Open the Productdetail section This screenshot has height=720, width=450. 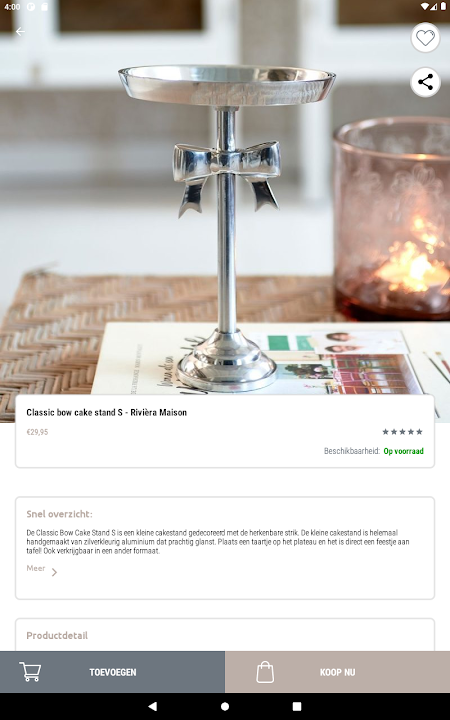click(57, 636)
